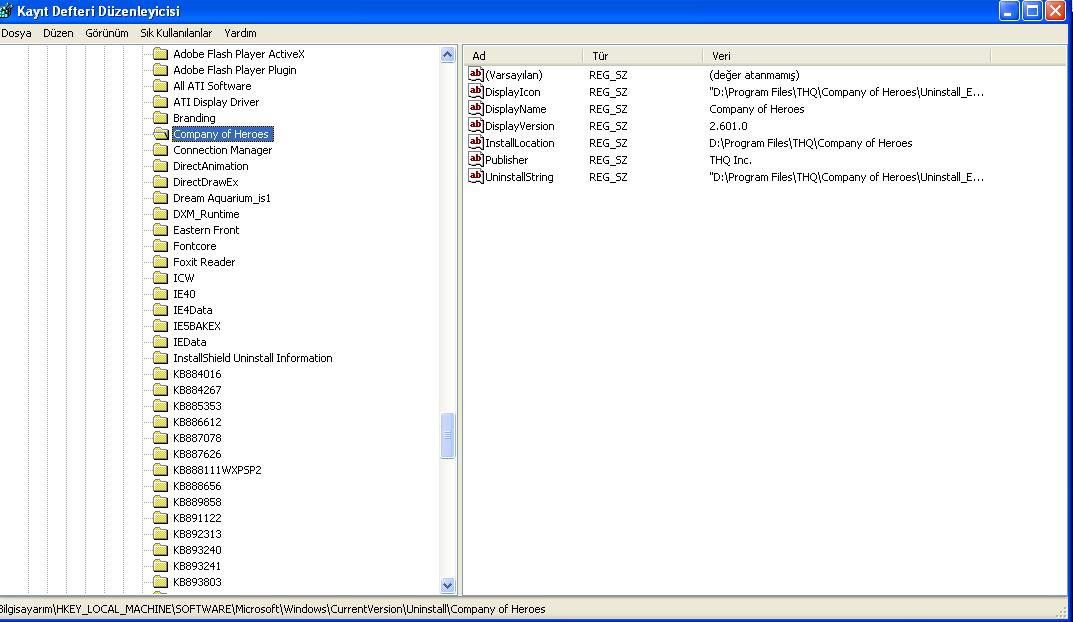The image size is (1073, 622).
Task: Click the tree scrollbar down arrow
Action: tap(448, 585)
